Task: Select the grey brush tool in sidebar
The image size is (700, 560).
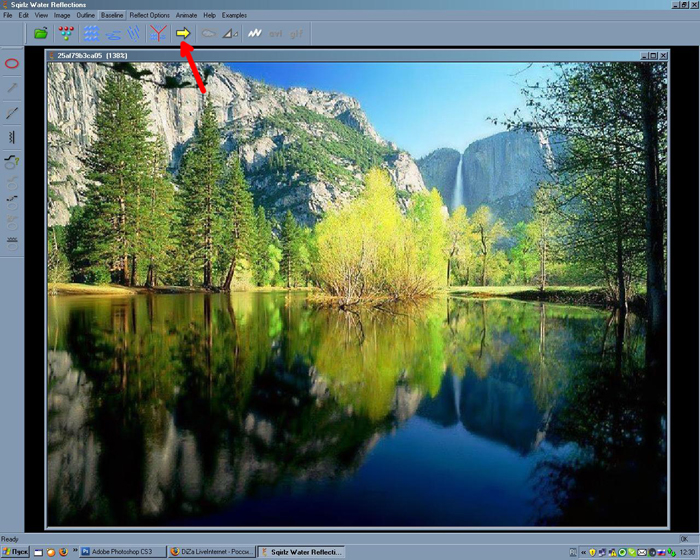Action: coord(12,88)
